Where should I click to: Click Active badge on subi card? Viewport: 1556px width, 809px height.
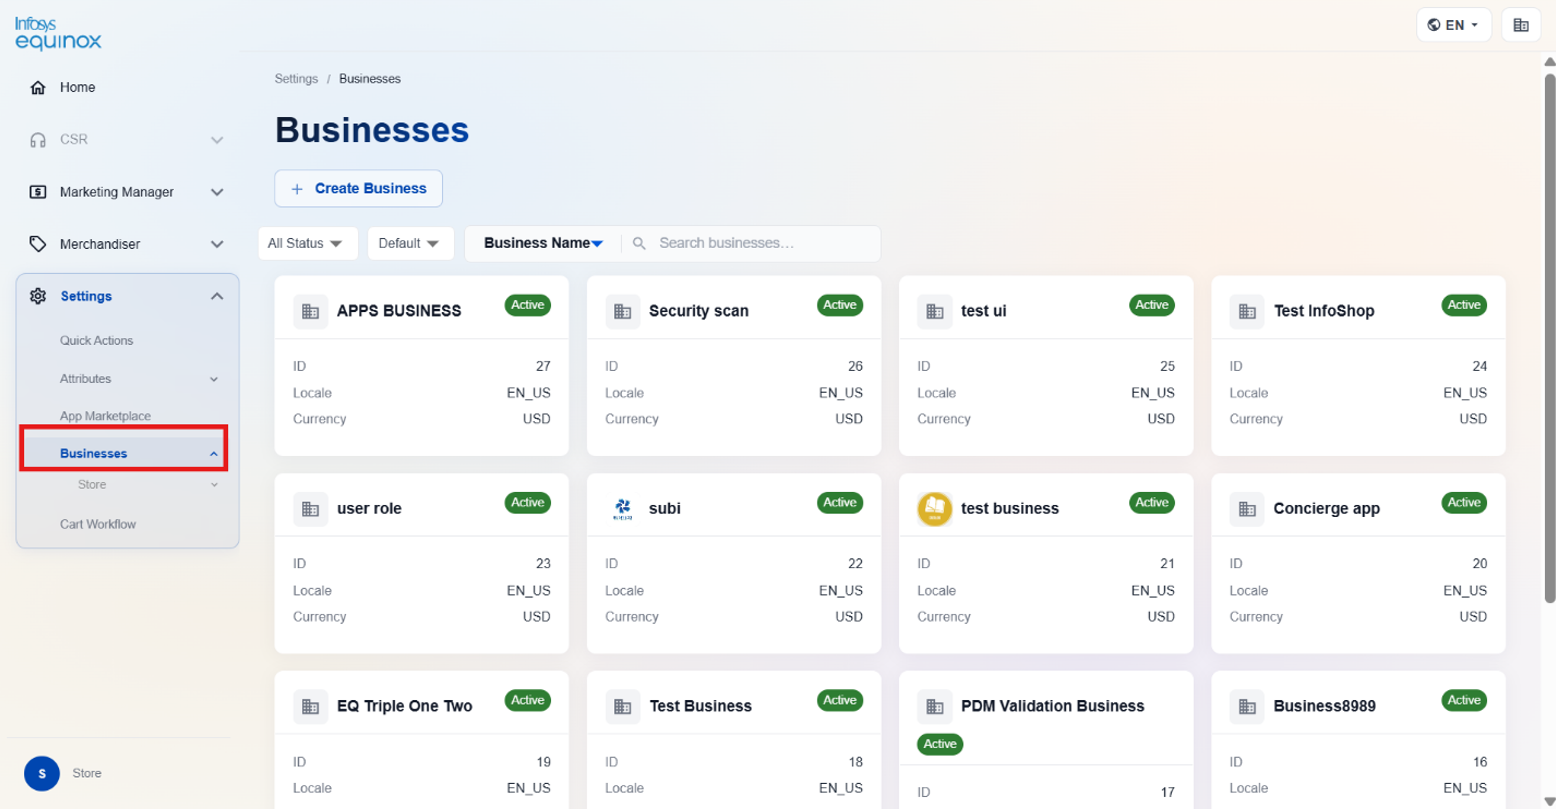coord(840,503)
